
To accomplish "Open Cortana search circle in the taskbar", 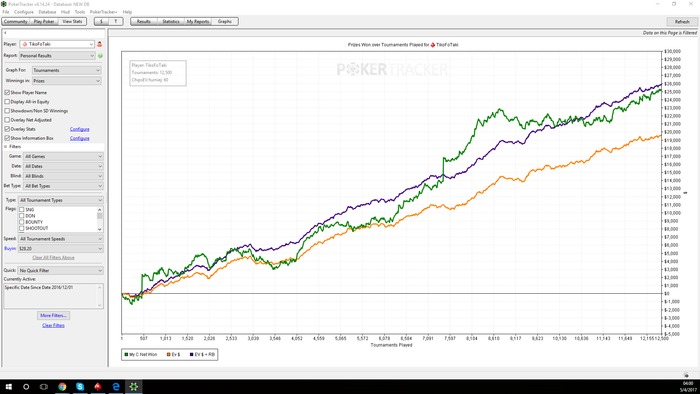I will (x=26, y=387).
